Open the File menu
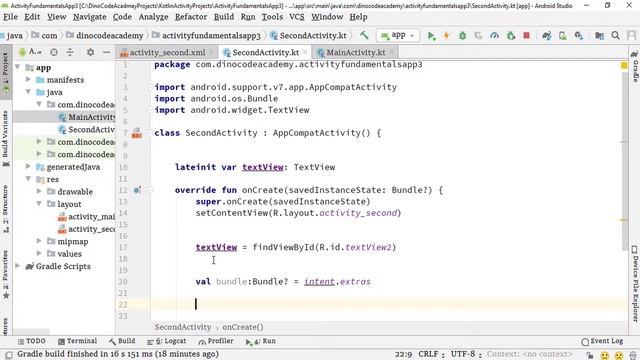Screen dimensions: 640x360 point(10,17)
